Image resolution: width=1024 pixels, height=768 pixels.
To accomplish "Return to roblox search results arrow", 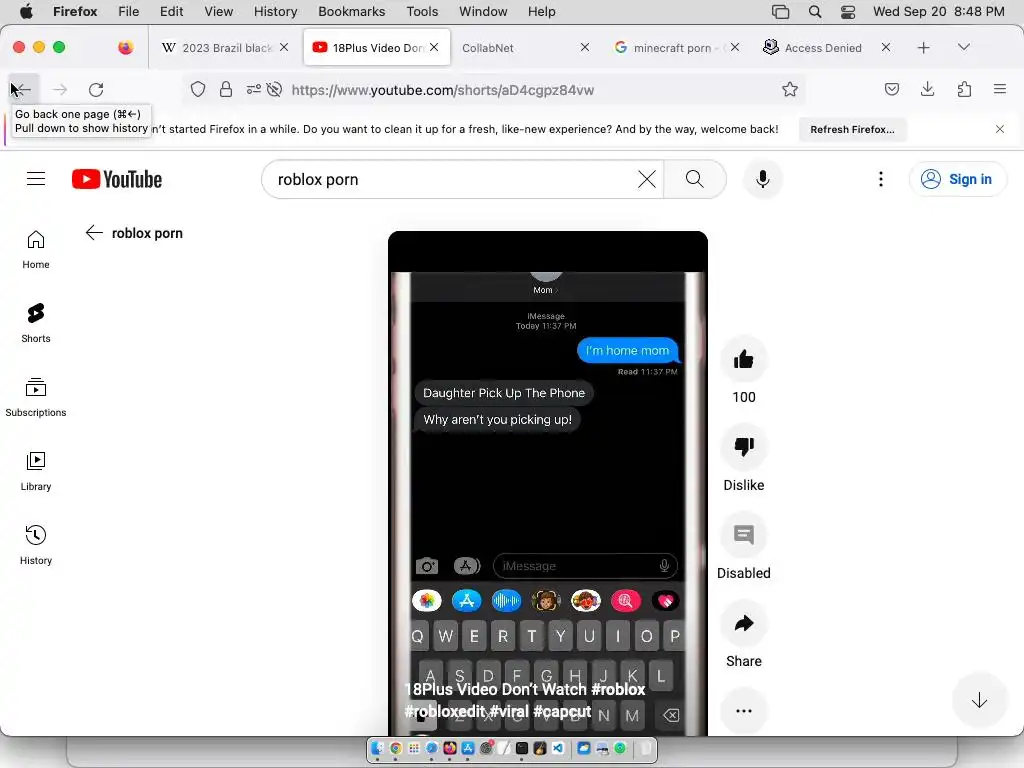I will (x=94, y=232).
